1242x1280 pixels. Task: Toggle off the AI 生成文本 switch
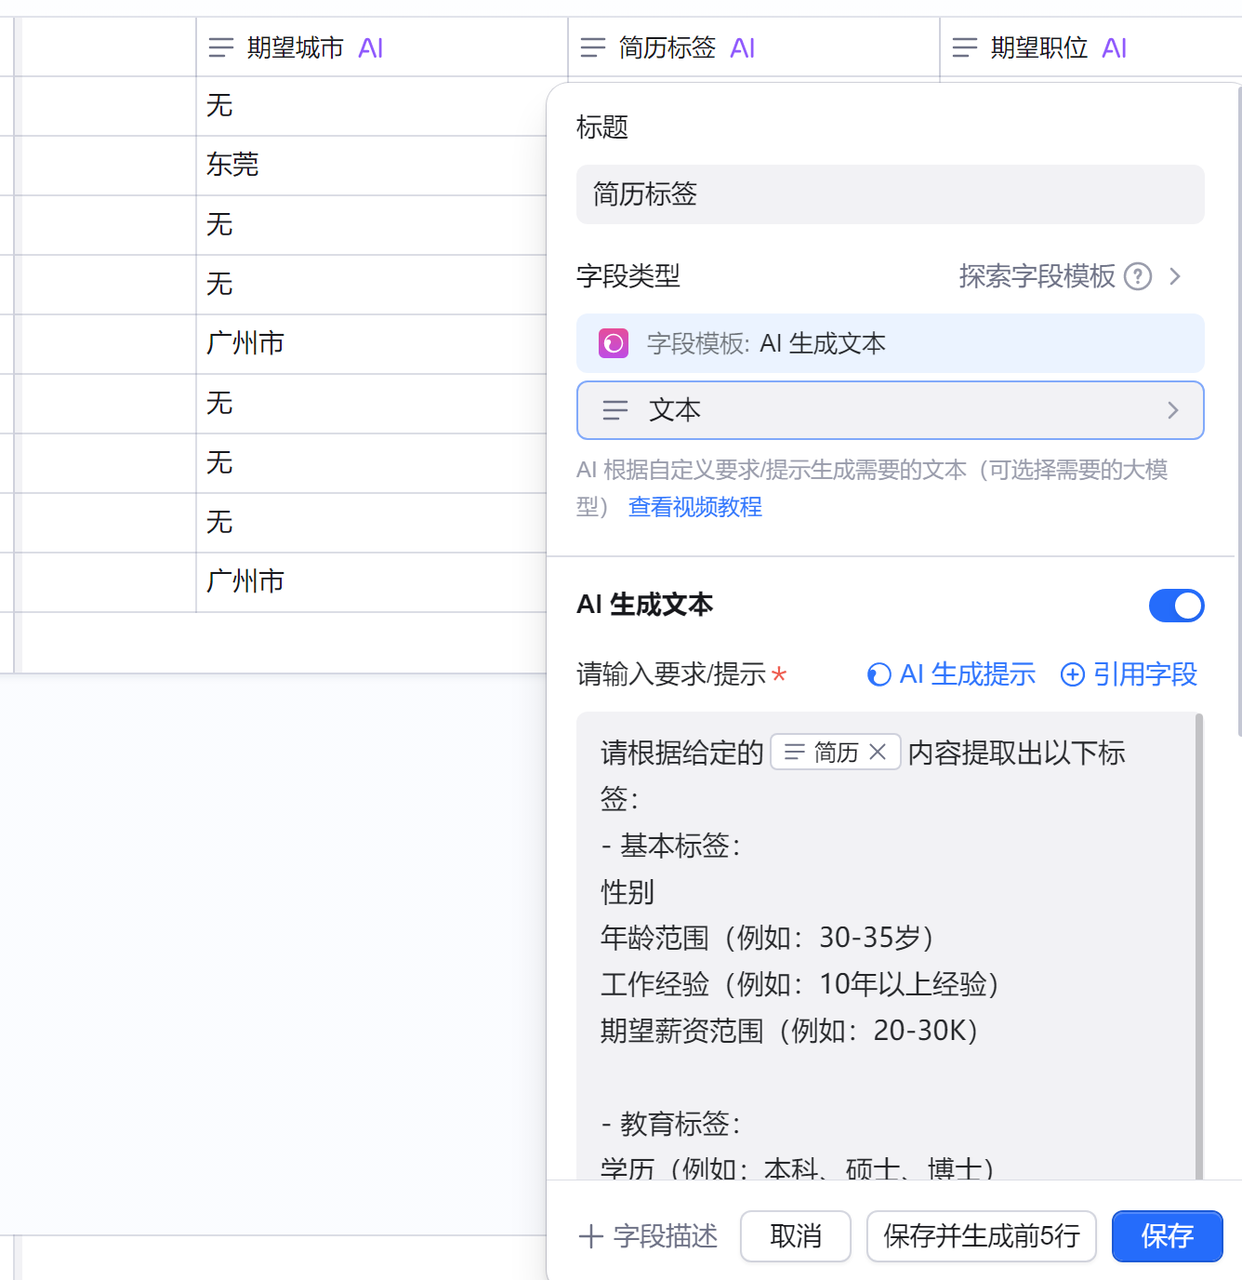coord(1176,605)
